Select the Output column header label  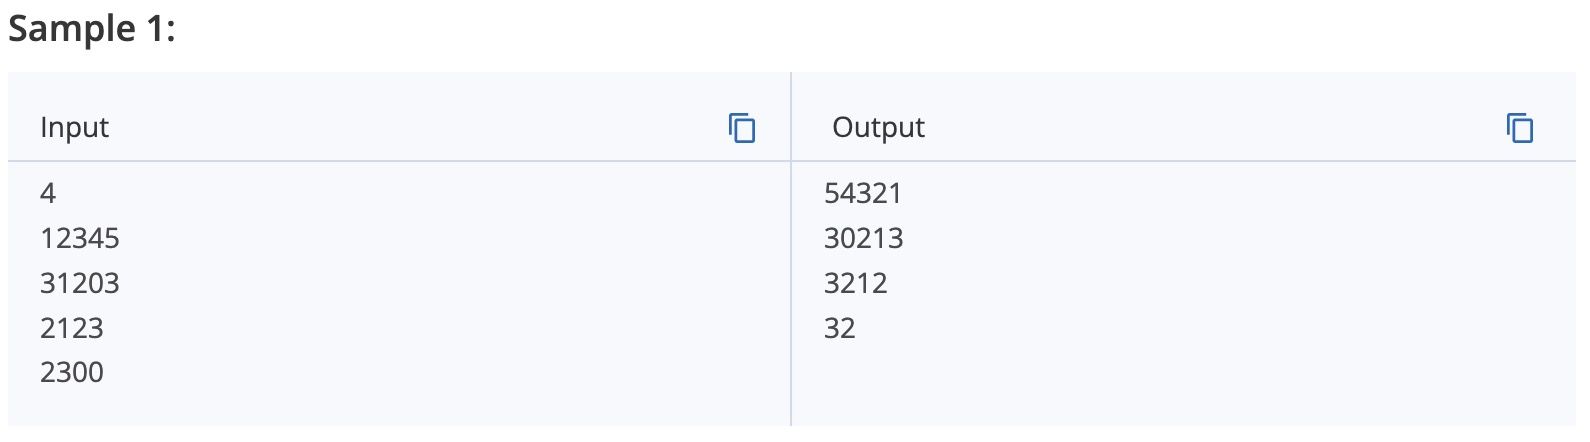click(x=878, y=128)
